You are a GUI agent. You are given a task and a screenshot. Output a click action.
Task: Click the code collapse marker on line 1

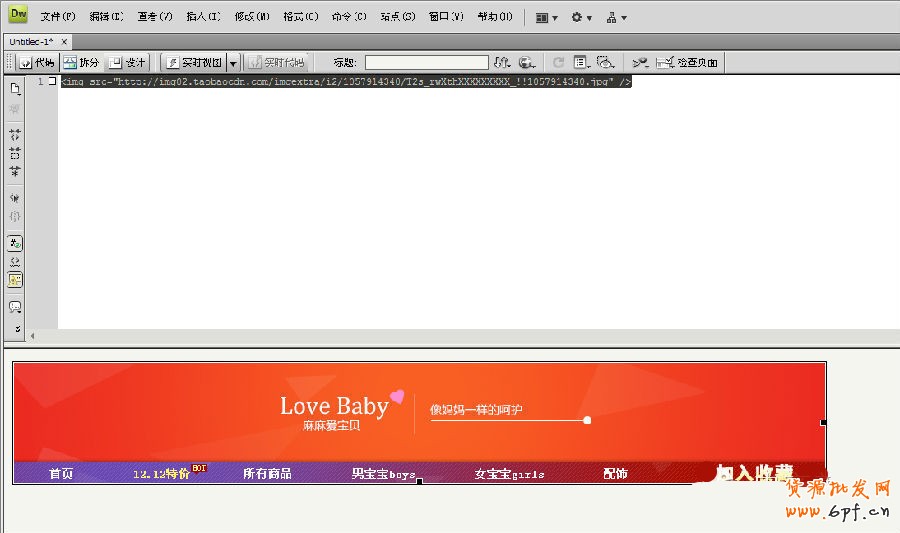tap(52, 81)
